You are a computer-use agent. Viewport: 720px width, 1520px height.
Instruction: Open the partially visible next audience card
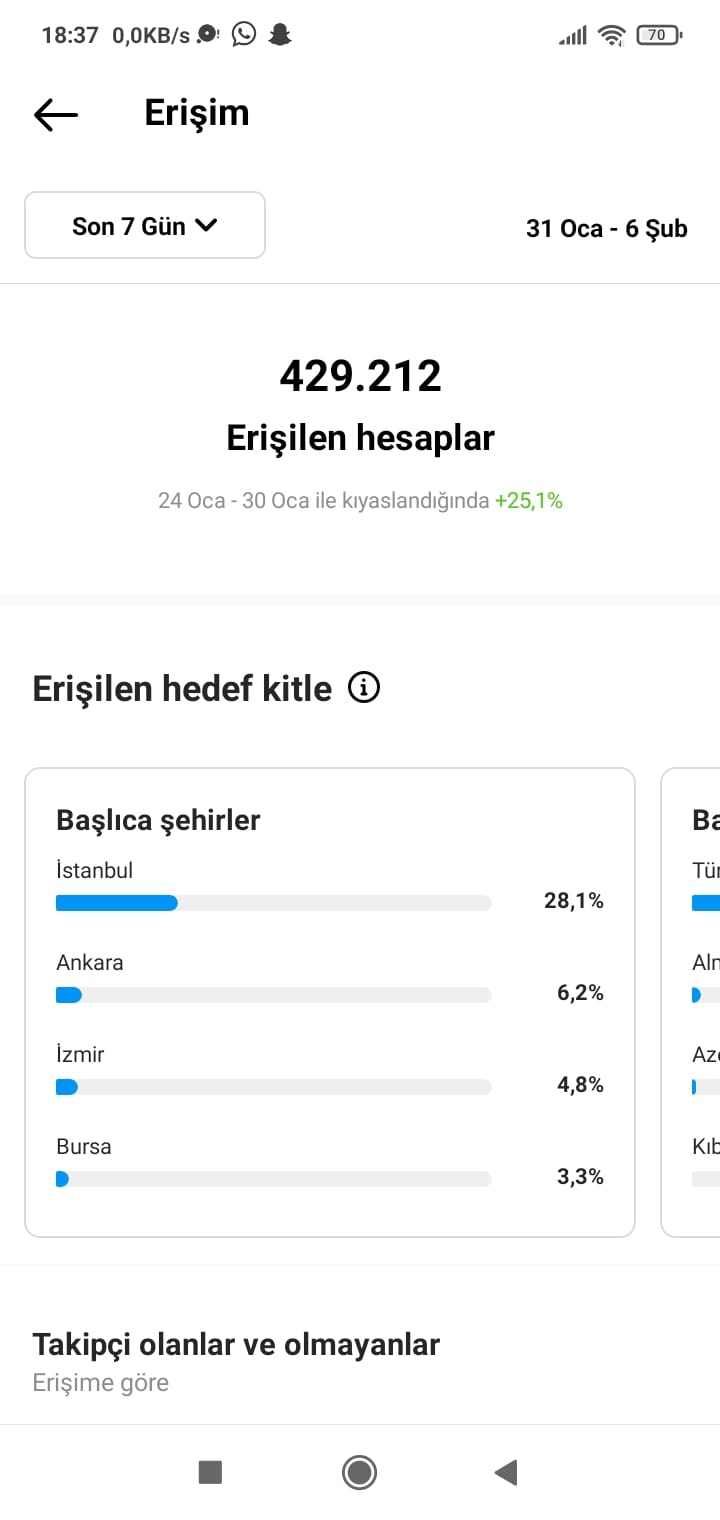click(x=691, y=1003)
